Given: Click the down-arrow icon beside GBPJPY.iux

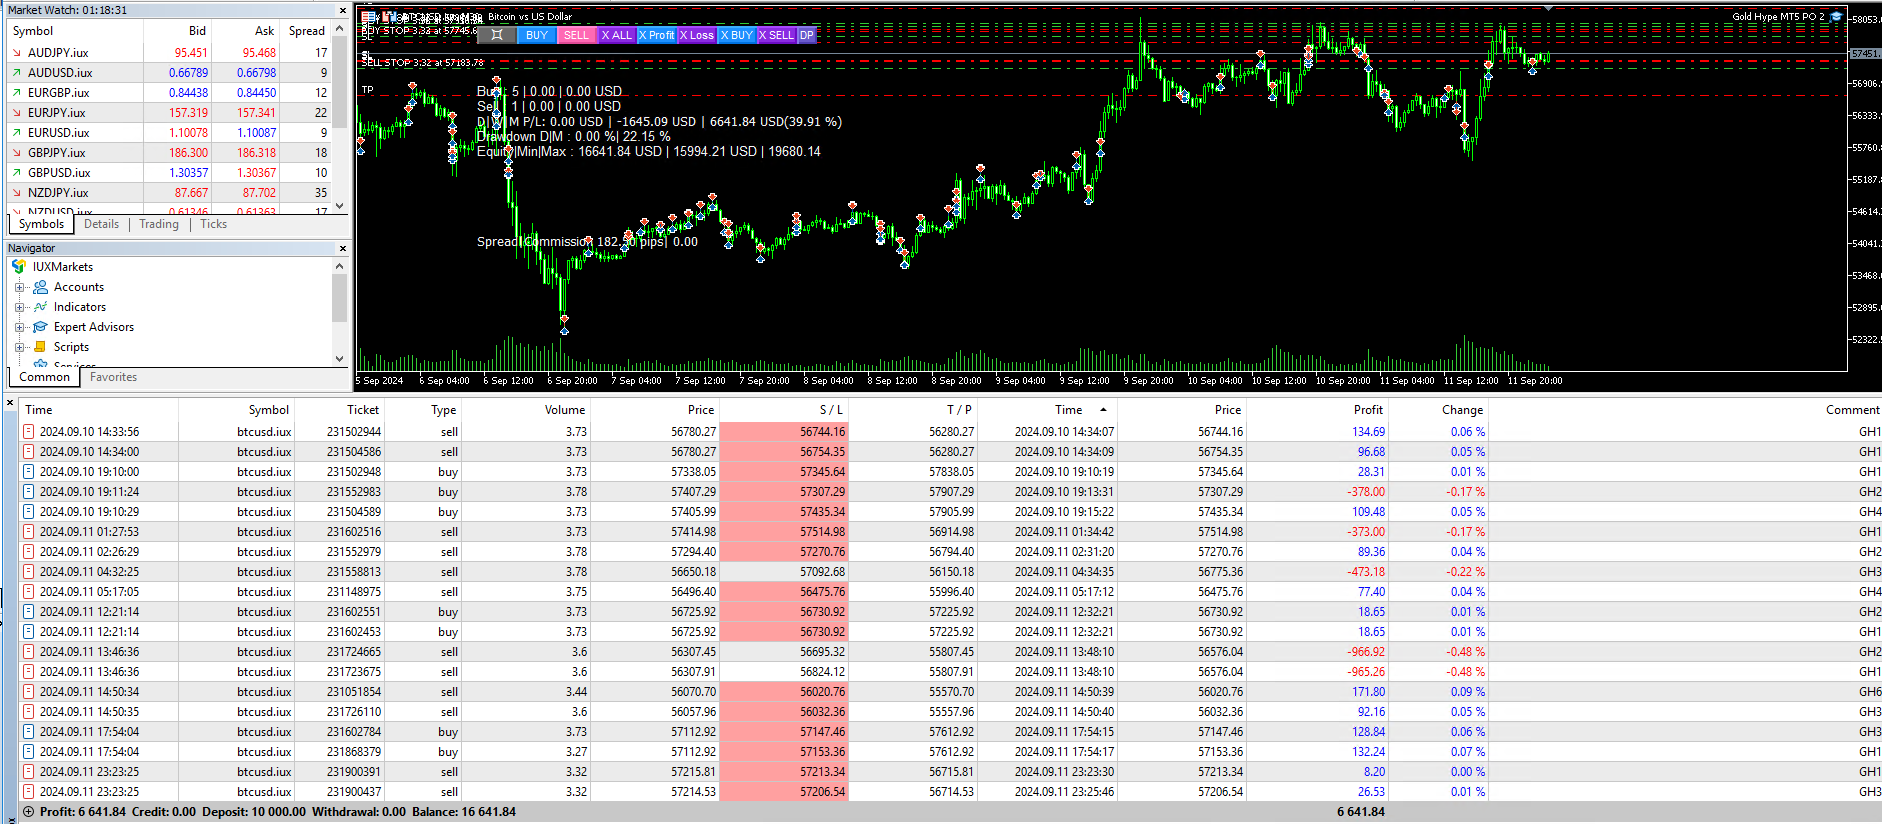Looking at the screenshot, I should click(x=16, y=153).
